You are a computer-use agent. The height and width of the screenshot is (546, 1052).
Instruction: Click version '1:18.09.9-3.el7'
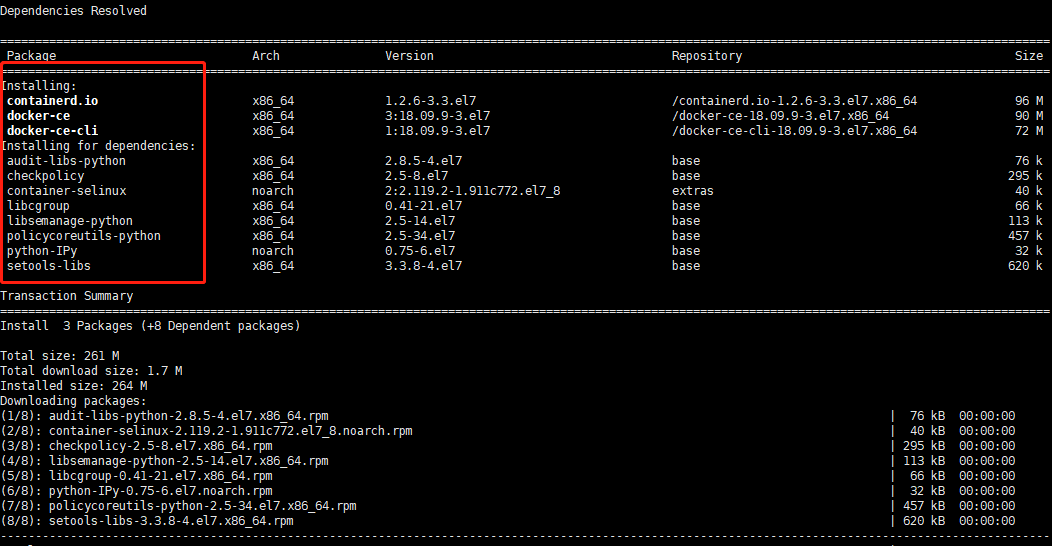[x=437, y=131]
